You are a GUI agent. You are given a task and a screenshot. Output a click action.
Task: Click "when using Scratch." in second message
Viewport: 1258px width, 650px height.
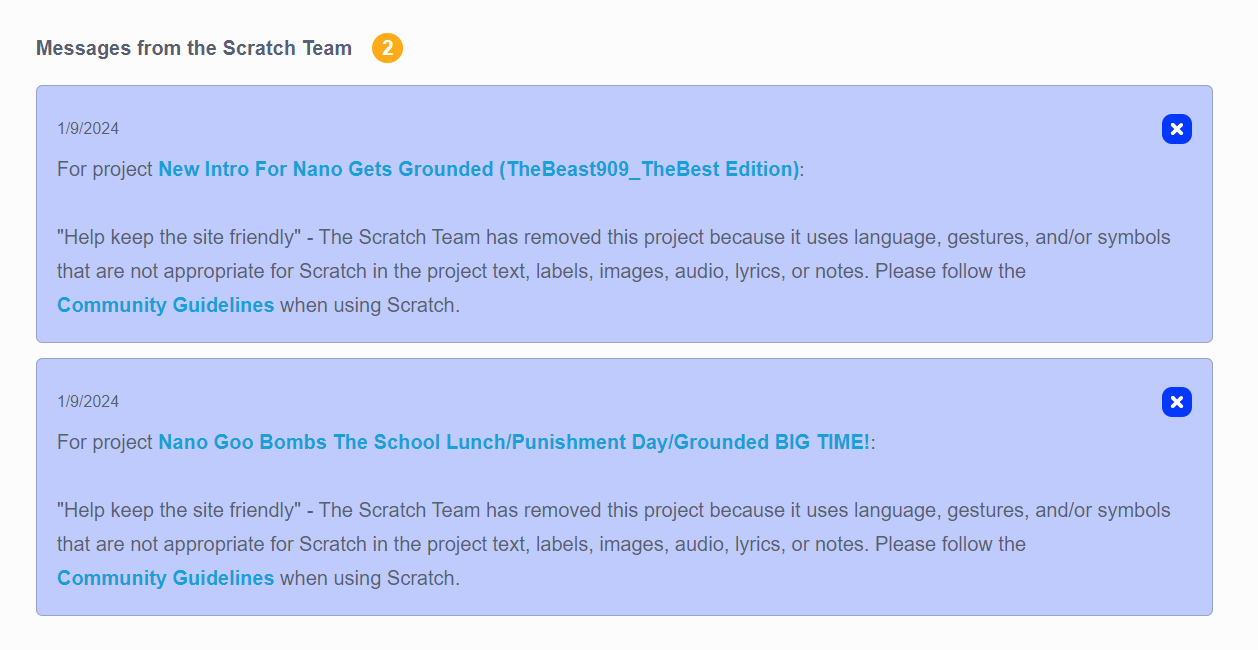(x=370, y=578)
